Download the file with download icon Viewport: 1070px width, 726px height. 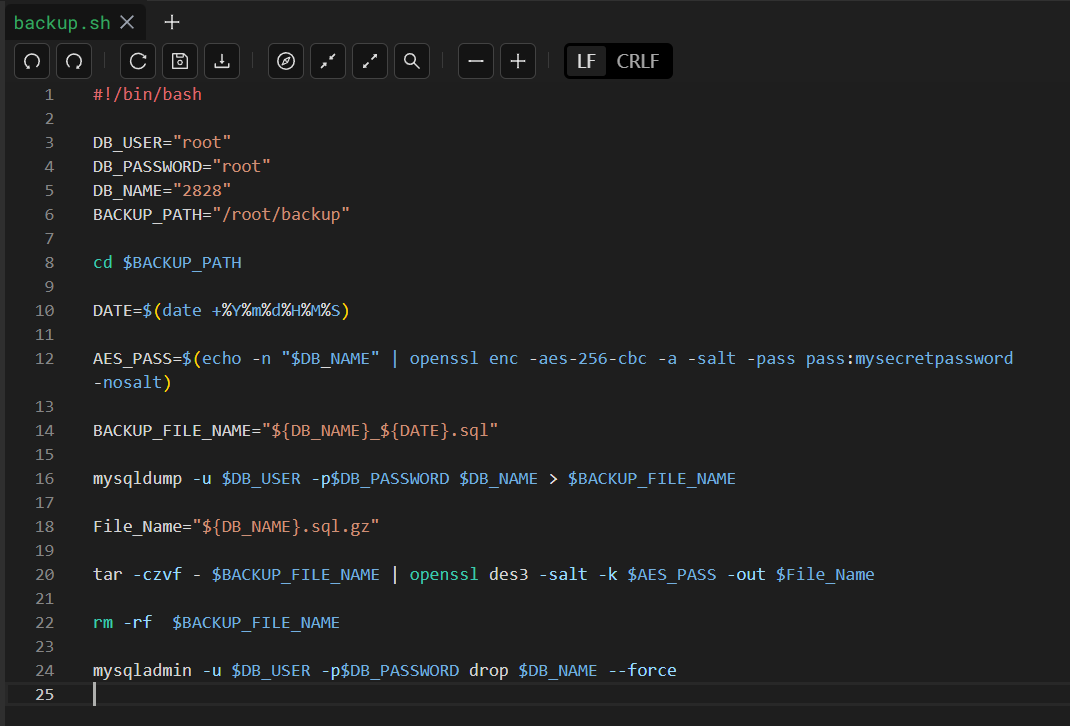(222, 61)
